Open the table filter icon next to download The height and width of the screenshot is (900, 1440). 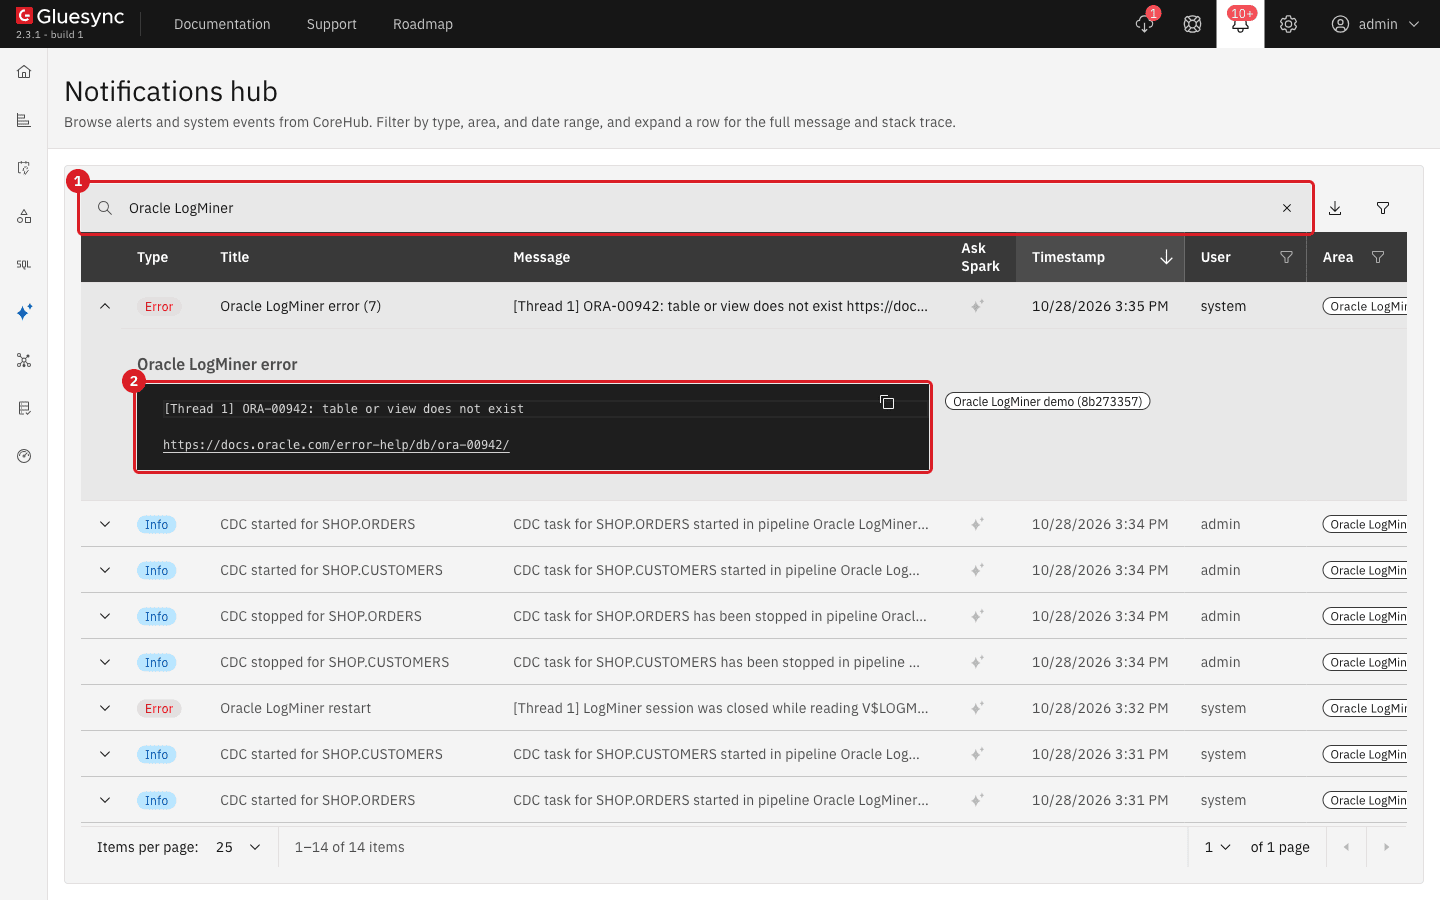[x=1383, y=208]
